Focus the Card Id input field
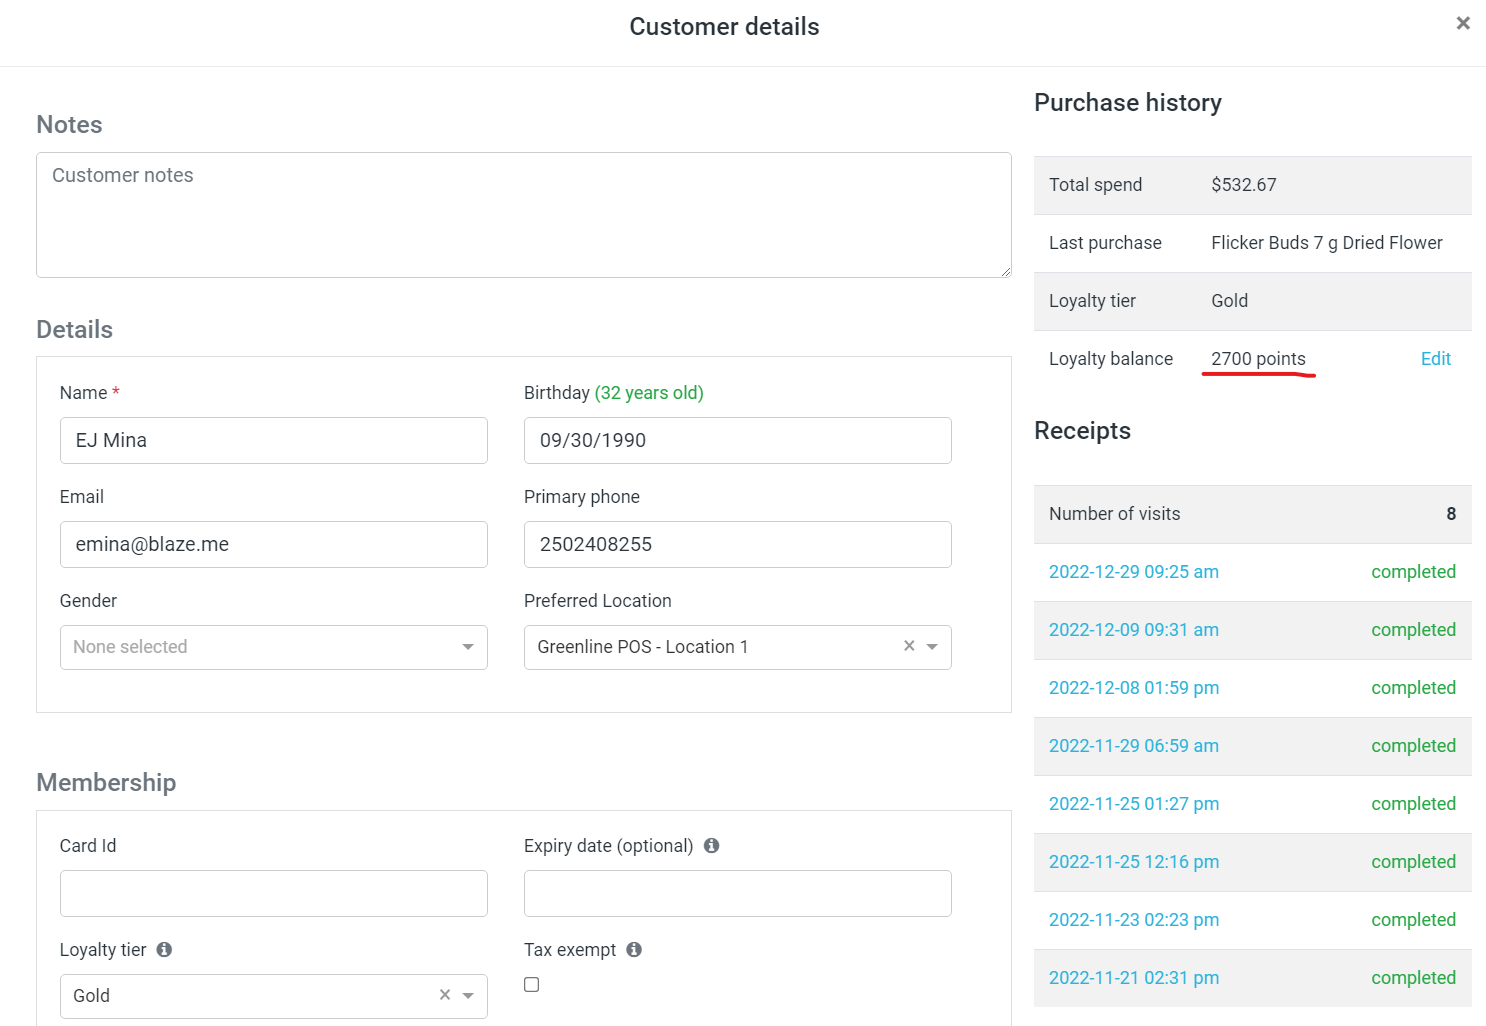Image resolution: width=1486 pixels, height=1026 pixels. point(273,894)
